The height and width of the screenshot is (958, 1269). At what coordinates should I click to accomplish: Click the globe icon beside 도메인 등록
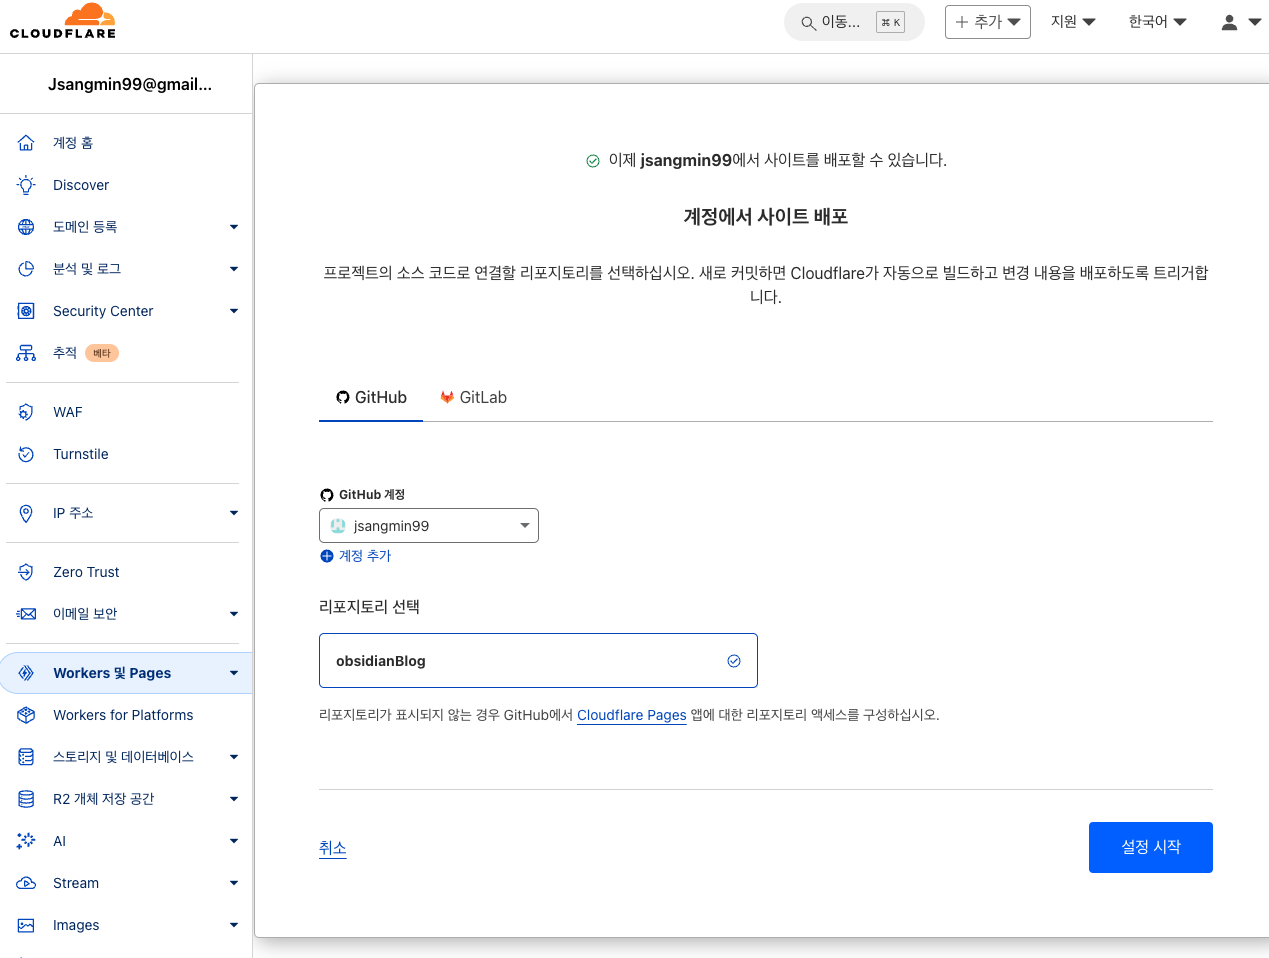26,227
